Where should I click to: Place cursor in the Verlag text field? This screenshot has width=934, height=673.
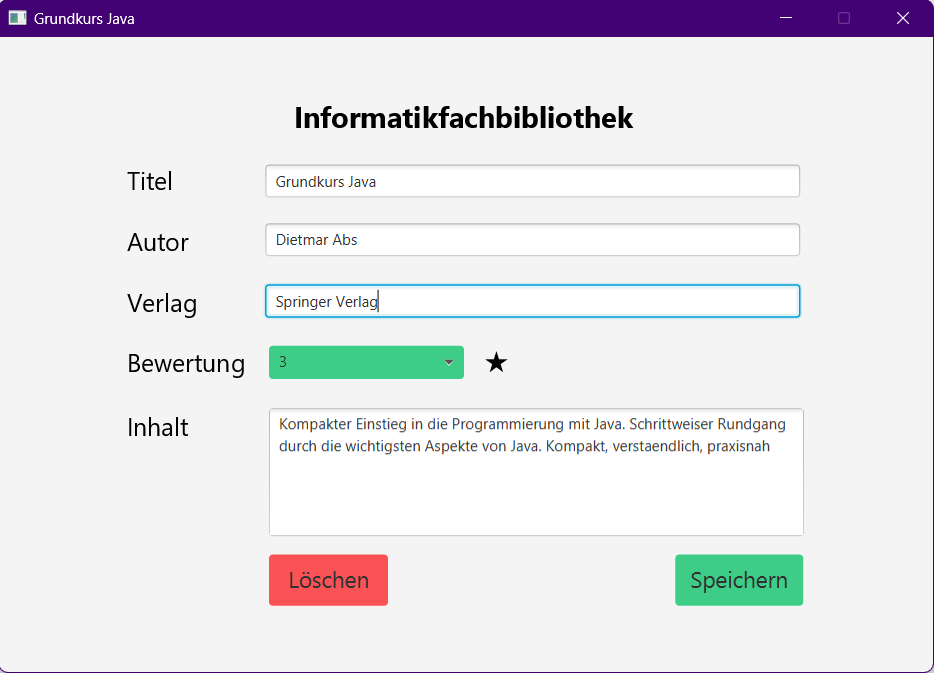[x=532, y=302]
